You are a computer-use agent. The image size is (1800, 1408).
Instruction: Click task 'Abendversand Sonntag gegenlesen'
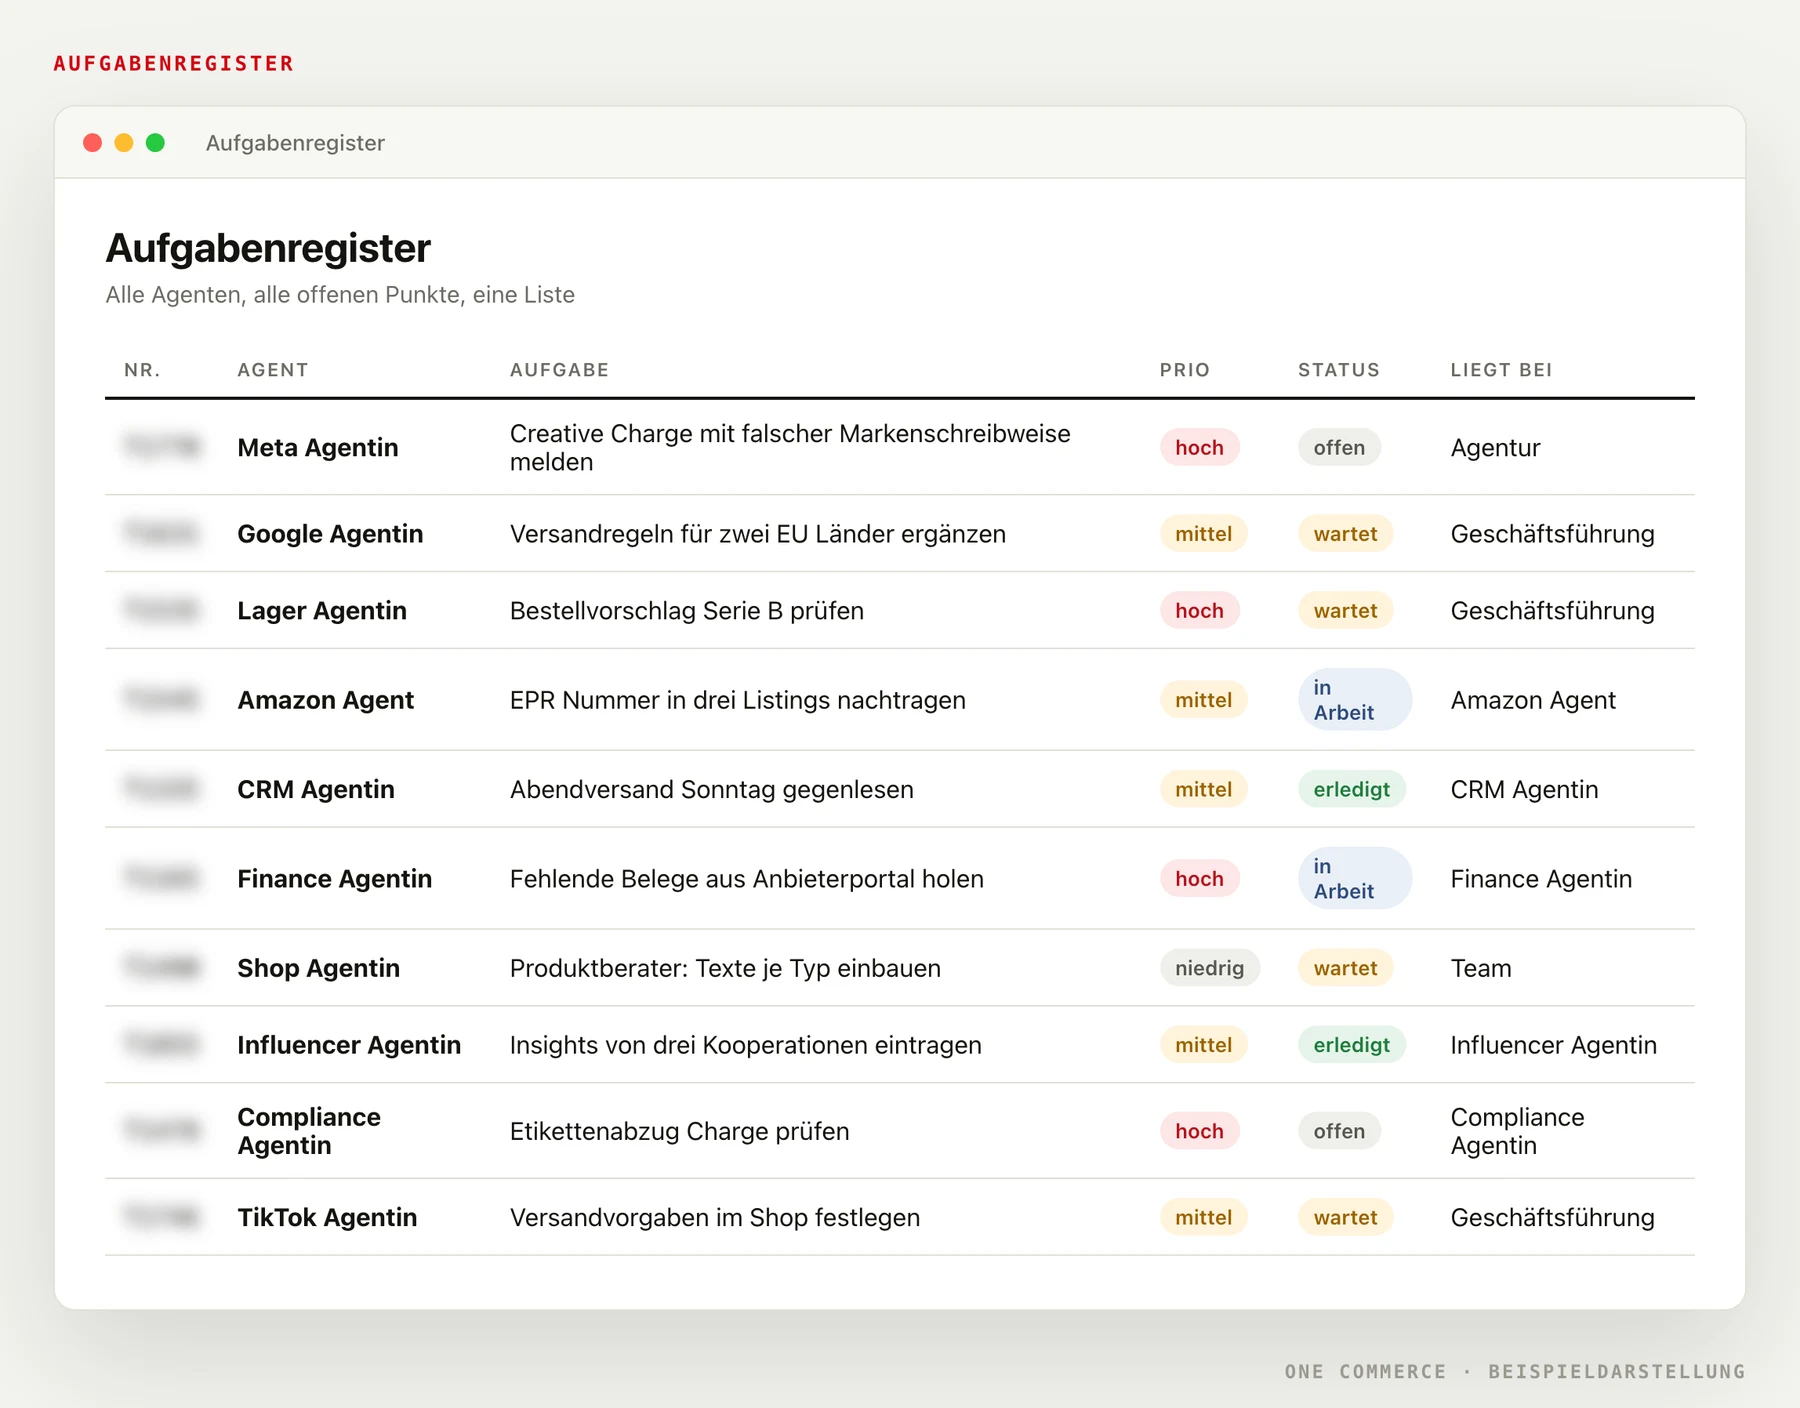(x=712, y=790)
